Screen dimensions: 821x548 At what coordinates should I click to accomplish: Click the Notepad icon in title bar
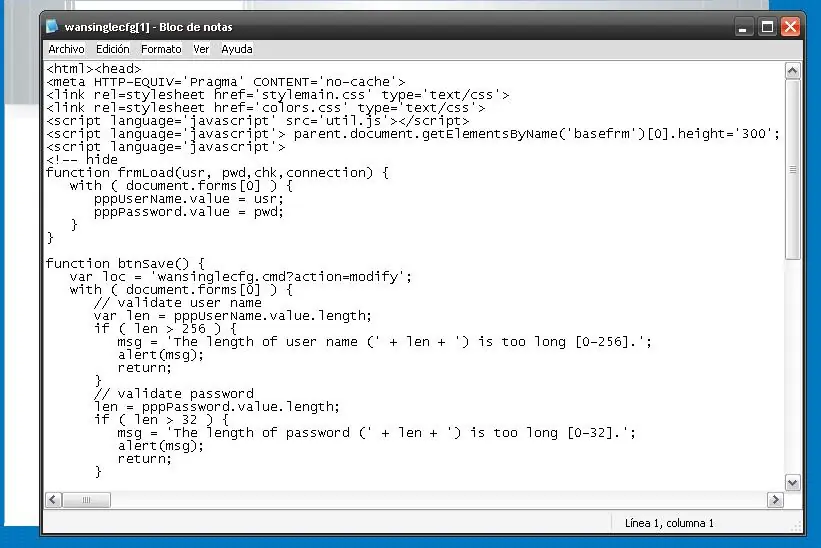click(x=52, y=27)
